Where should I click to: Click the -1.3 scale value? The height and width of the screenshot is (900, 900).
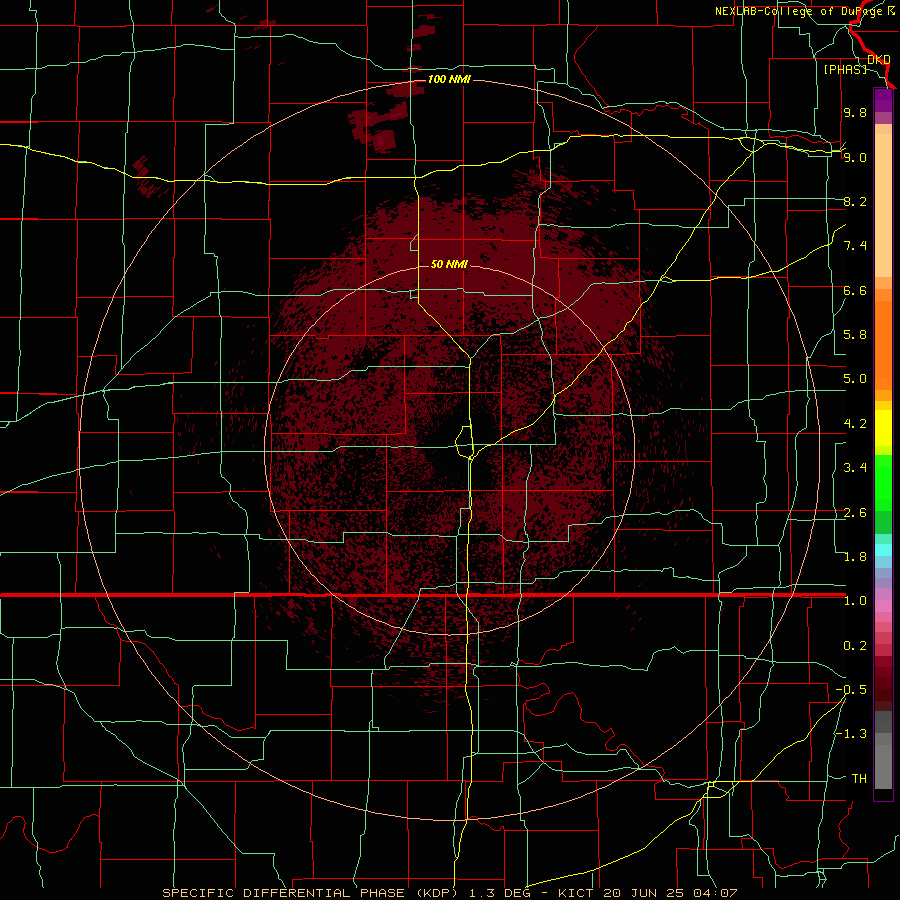click(851, 734)
